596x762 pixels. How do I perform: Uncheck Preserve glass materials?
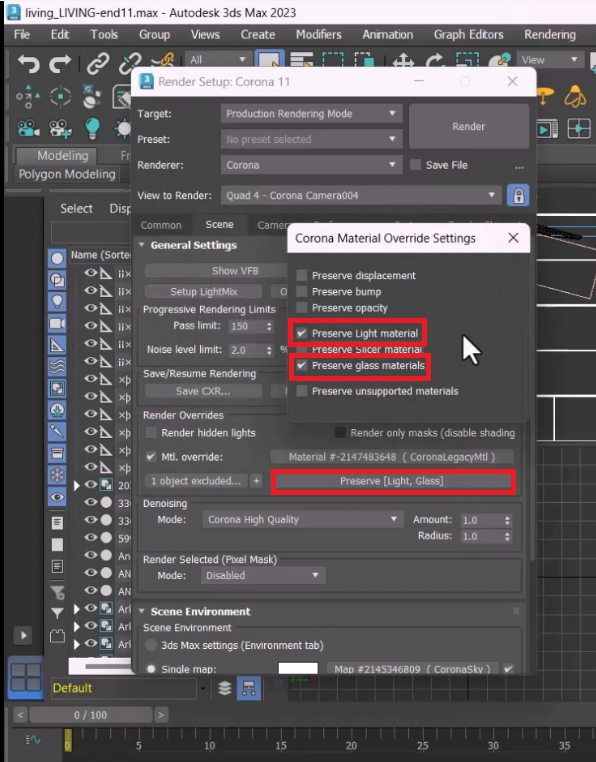302,365
